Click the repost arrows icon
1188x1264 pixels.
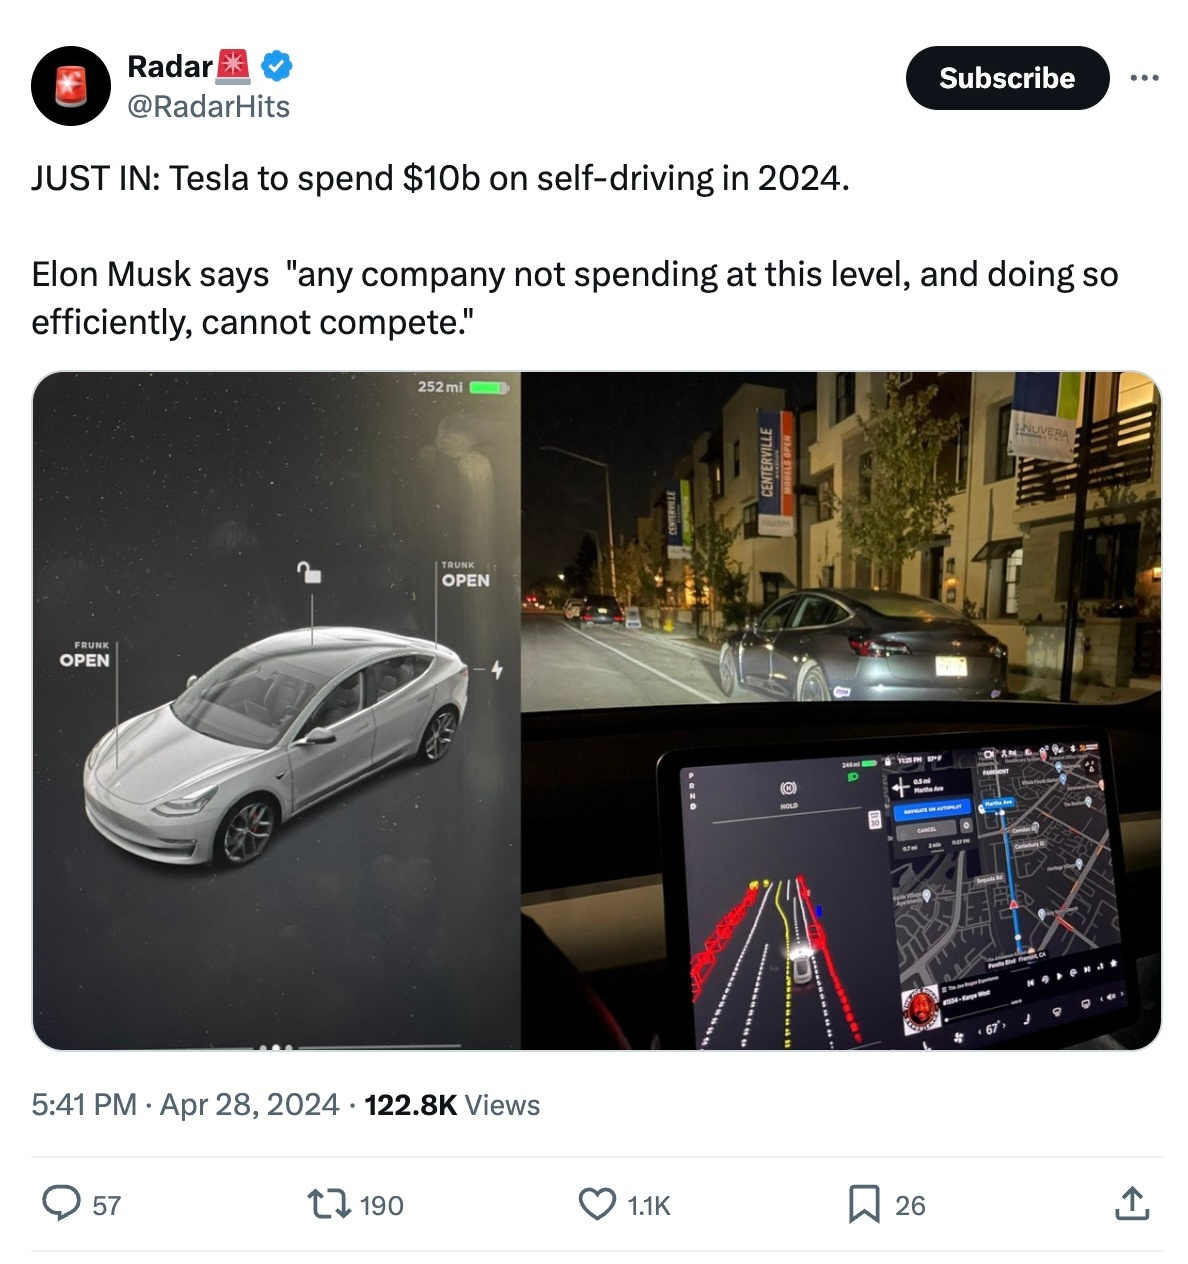pyautogui.click(x=328, y=1203)
